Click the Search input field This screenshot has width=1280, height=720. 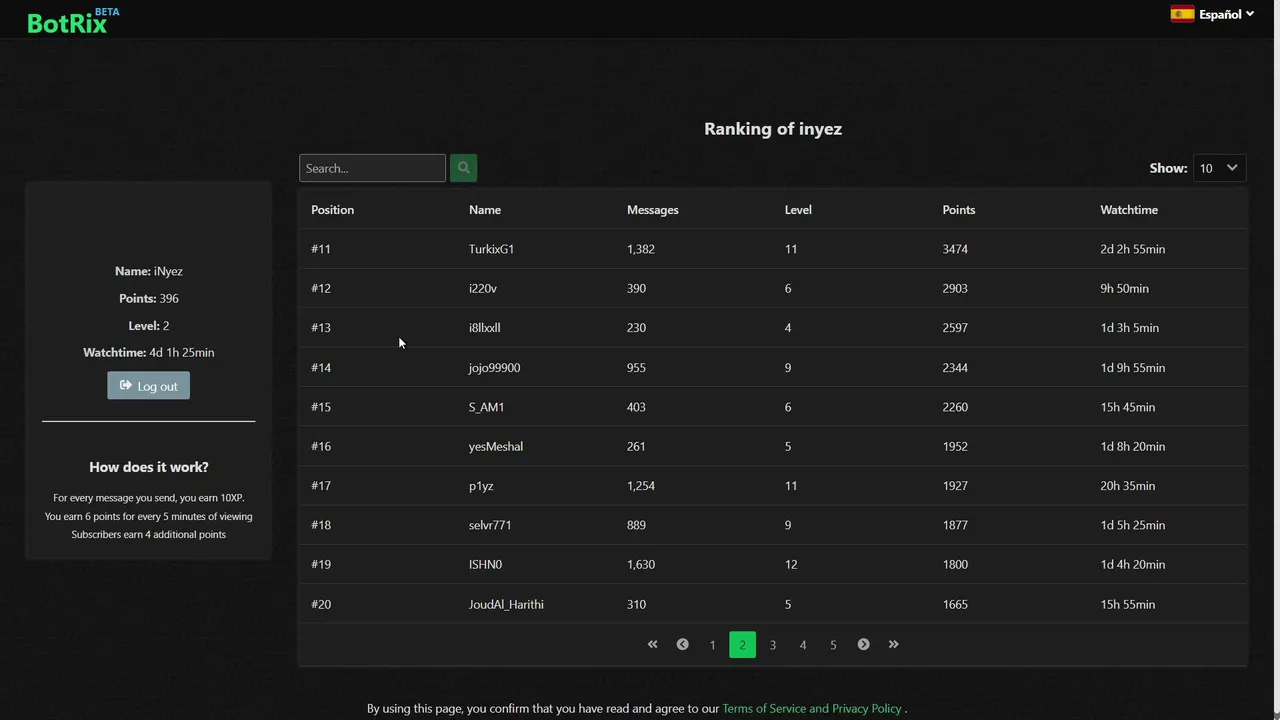(372, 168)
